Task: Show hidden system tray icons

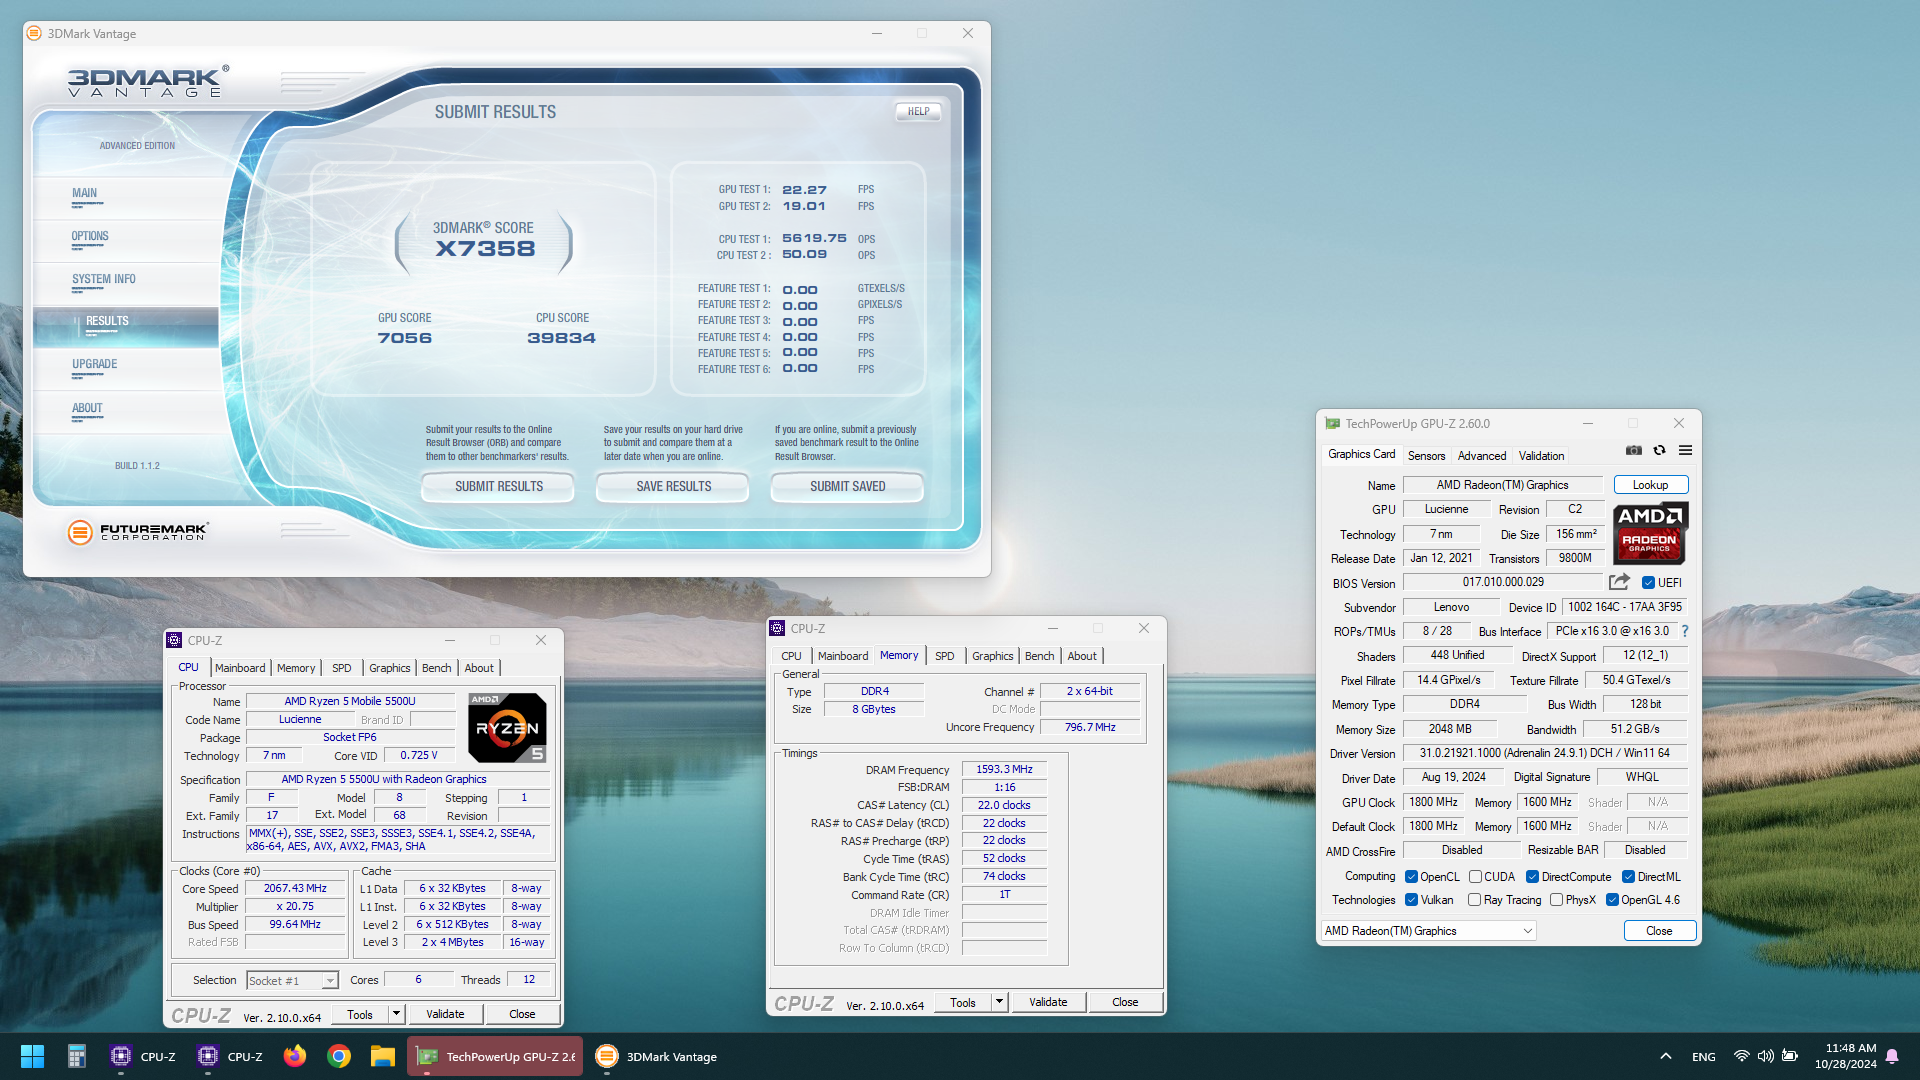Action: pos(1666,1056)
